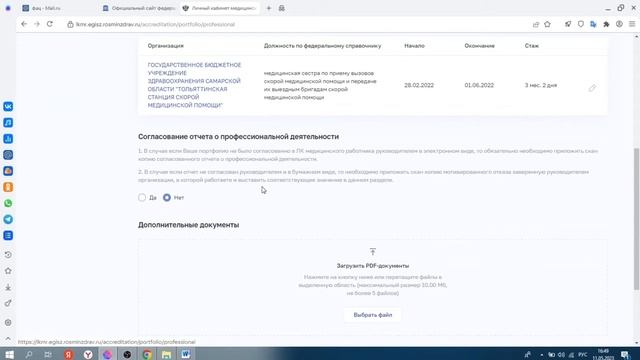Viewport: 640px width, 360px height.
Task: Open browser history clock icon in sidebar
Action: [x=8, y=255]
